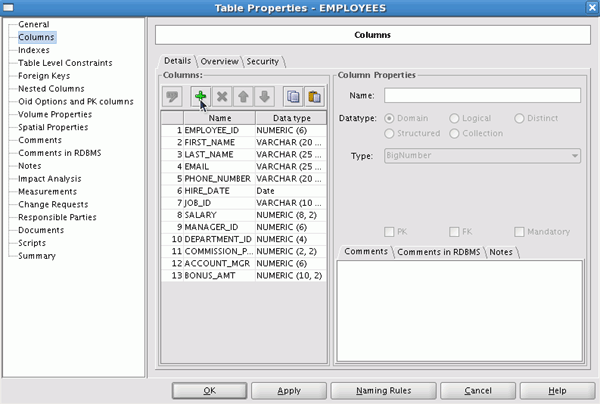This screenshot has width=600, height=404.
Task: Select the BONUS_AMT column row
Action: pyautogui.click(x=244, y=276)
